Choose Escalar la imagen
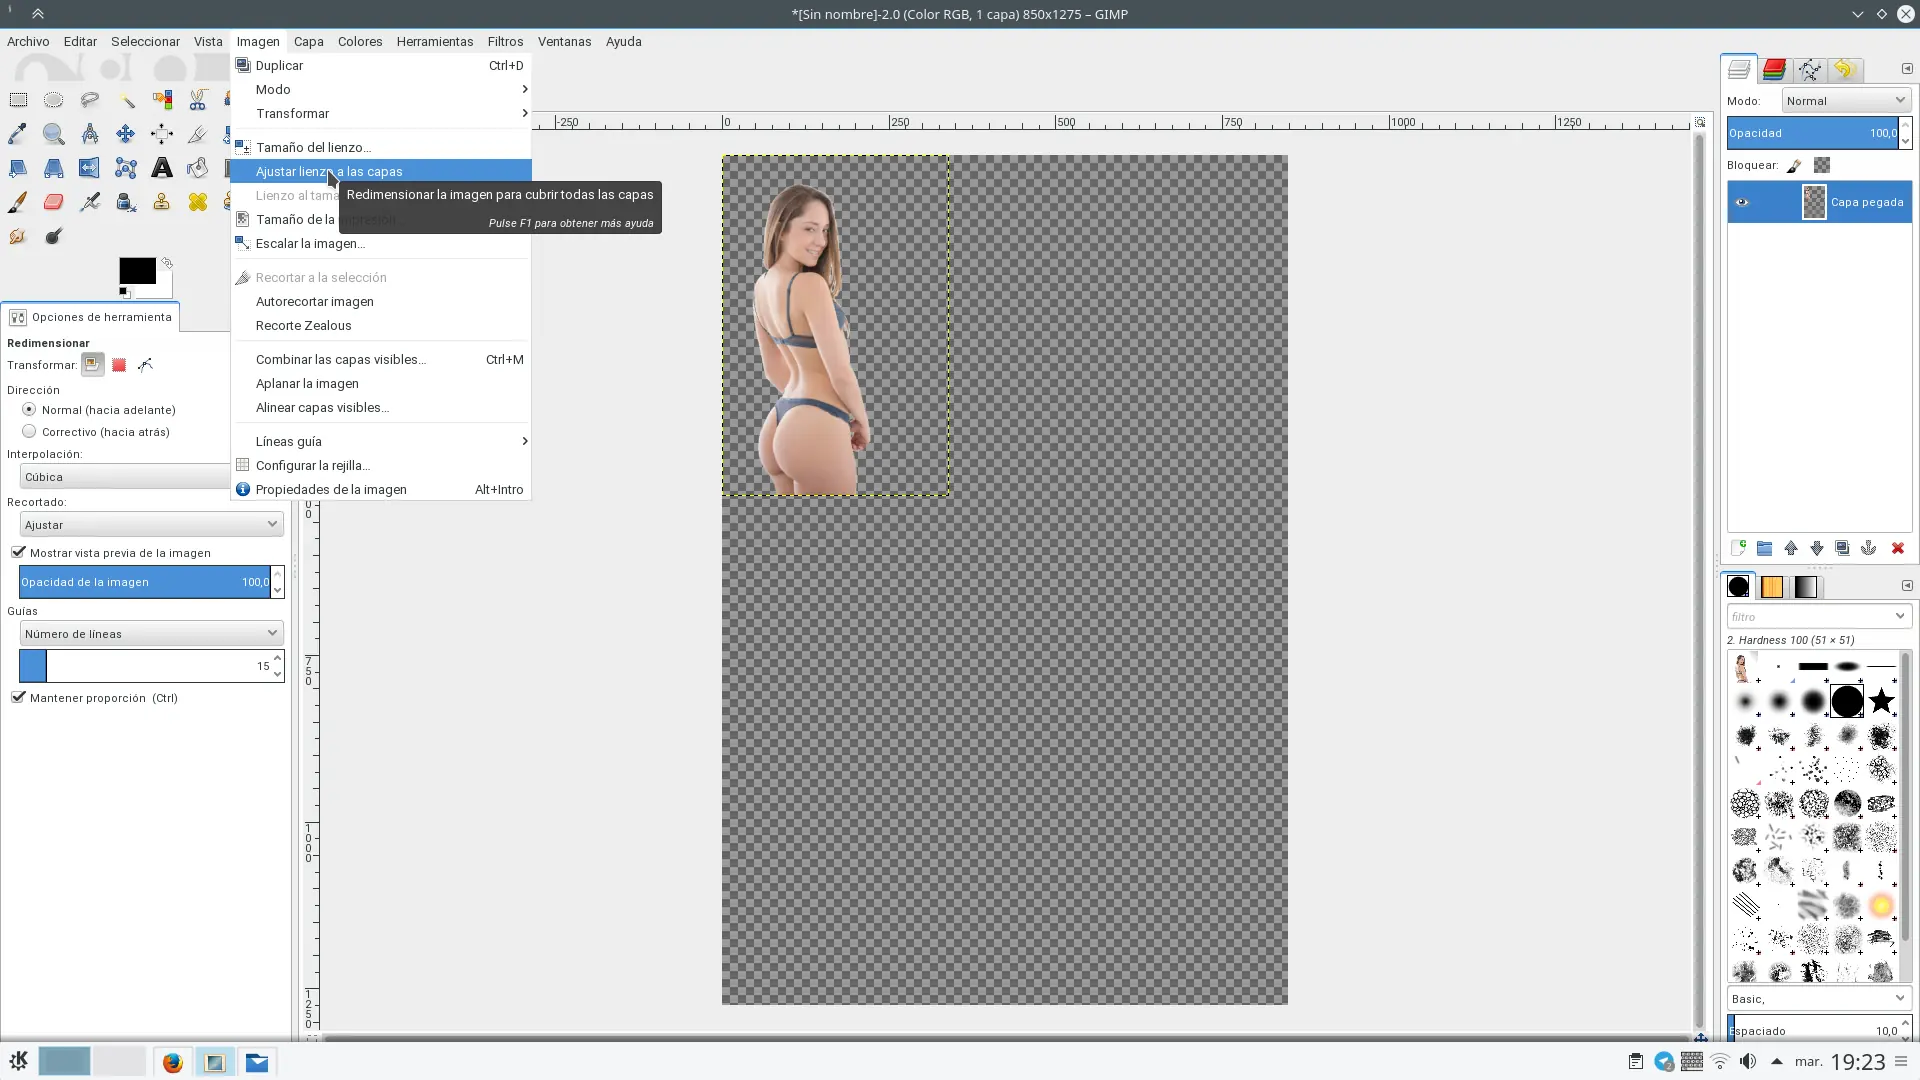This screenshot has width=1920, height=1080. coord(381,243)
